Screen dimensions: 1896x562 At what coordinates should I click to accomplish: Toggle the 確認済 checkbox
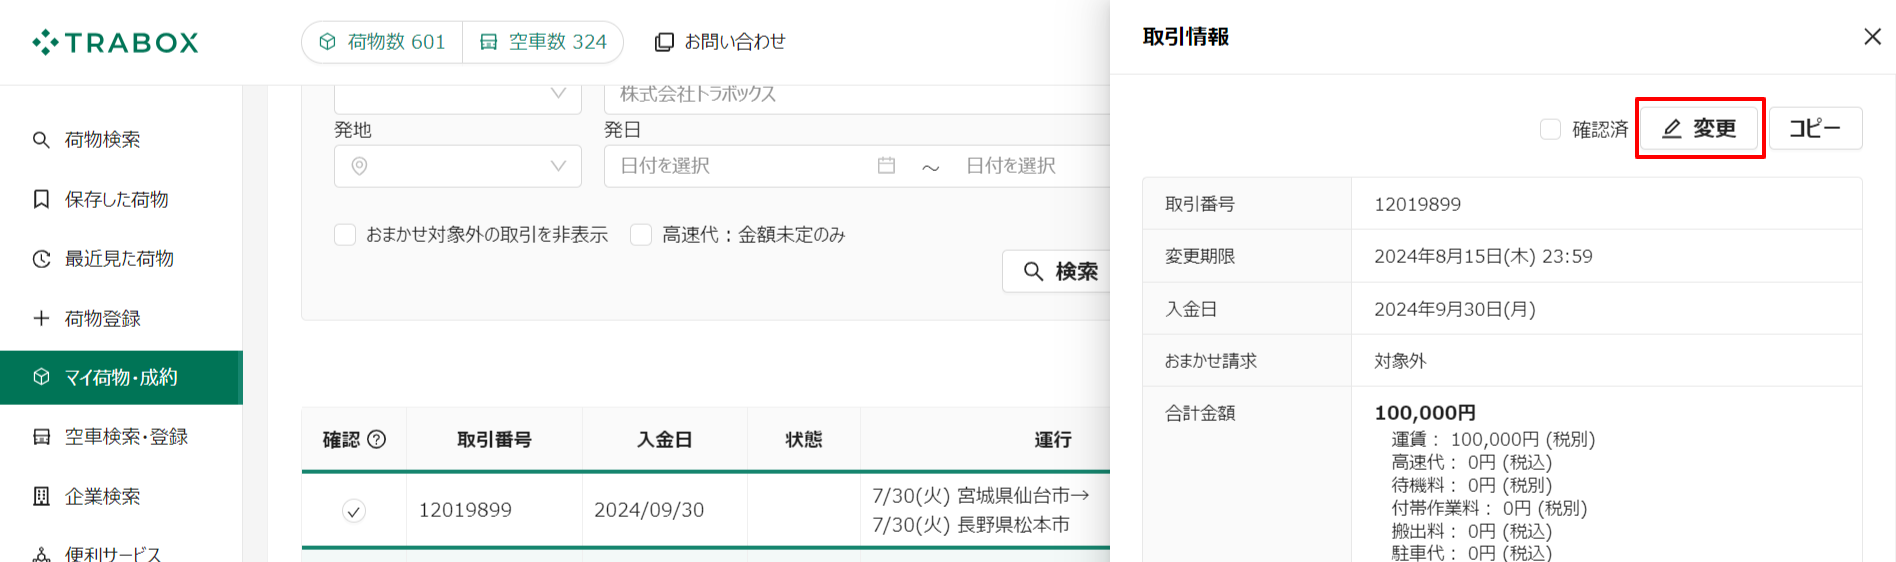pyautogui.click(x=1550, y=129)
